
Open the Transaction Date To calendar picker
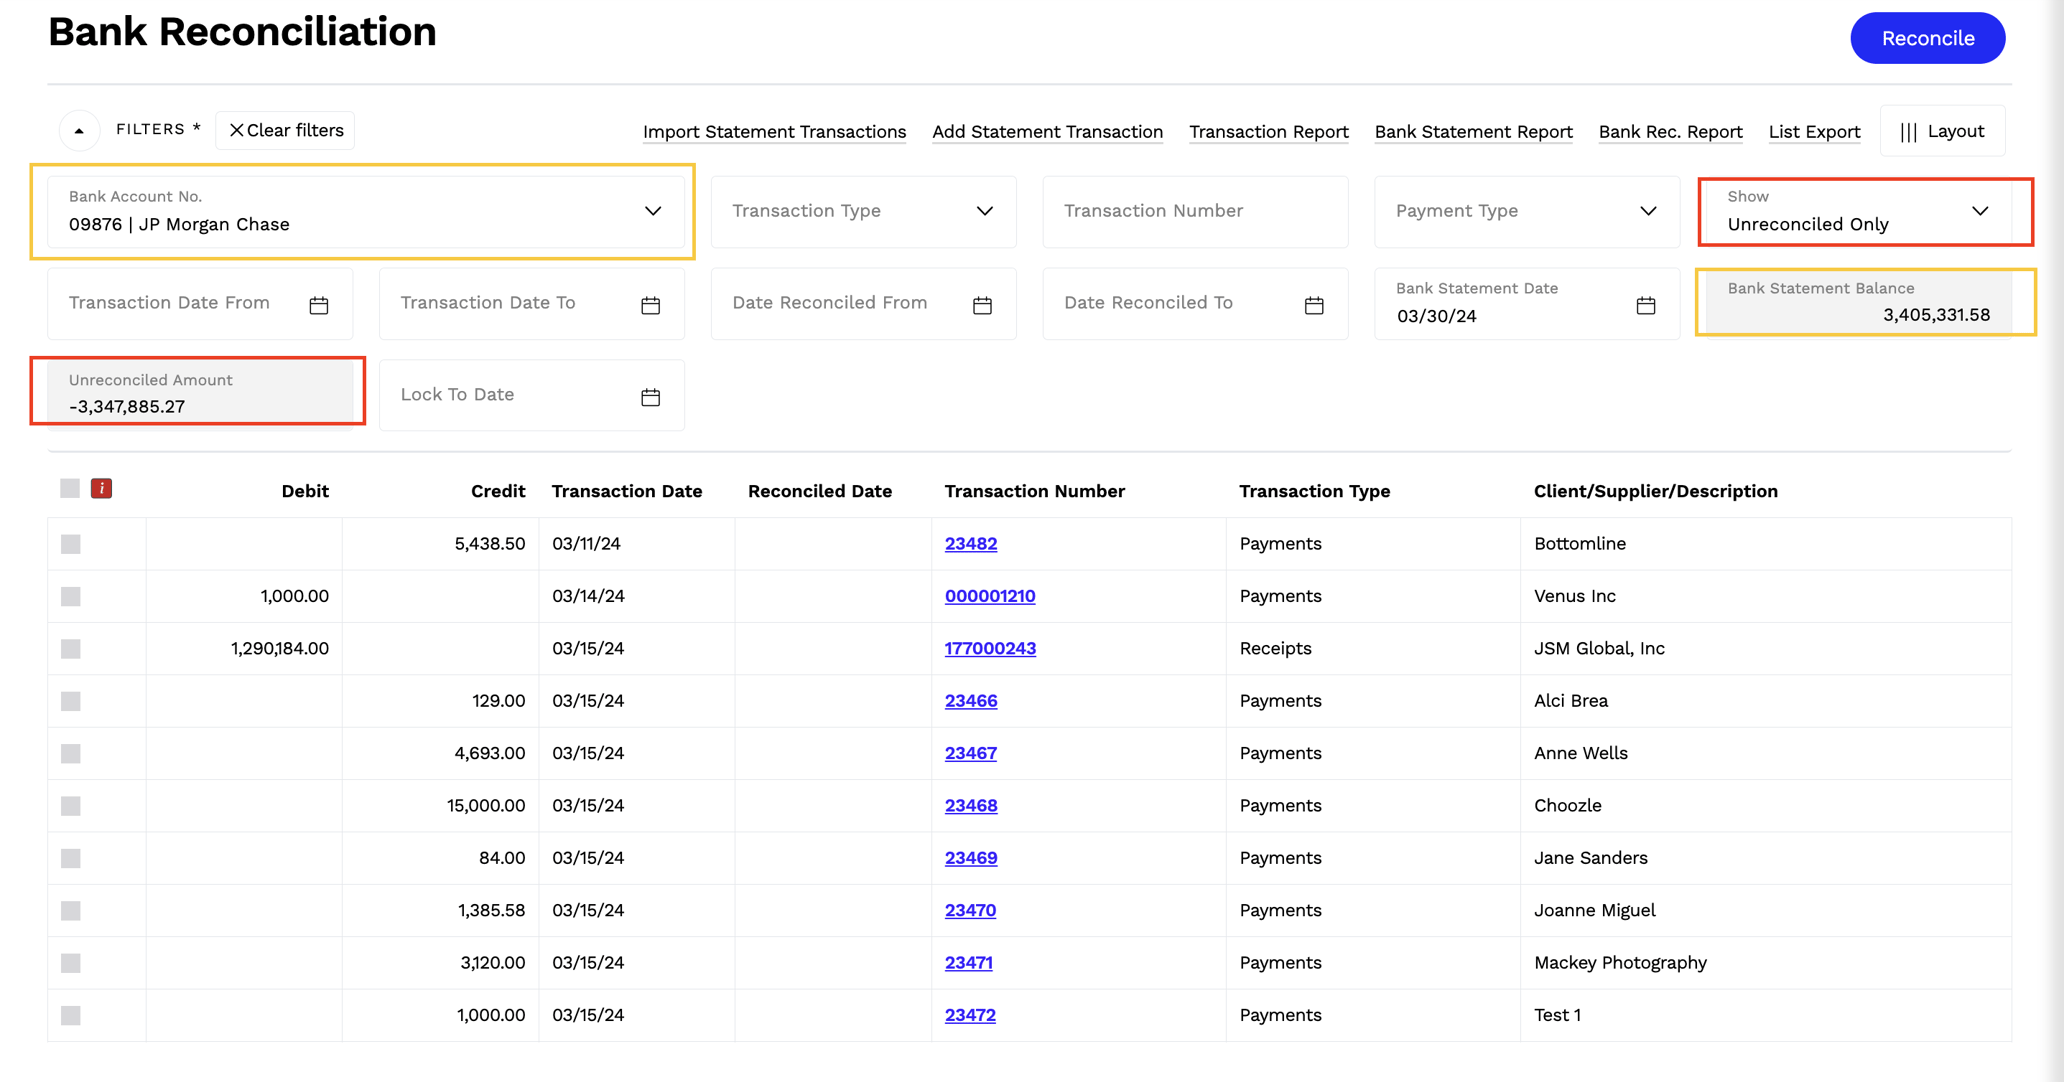pyautogui.click(x=650, y=305)
